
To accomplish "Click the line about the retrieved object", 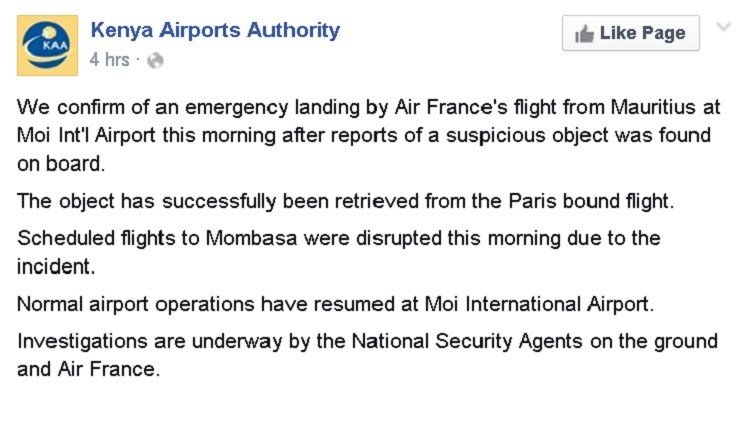I will coord(346,200).
